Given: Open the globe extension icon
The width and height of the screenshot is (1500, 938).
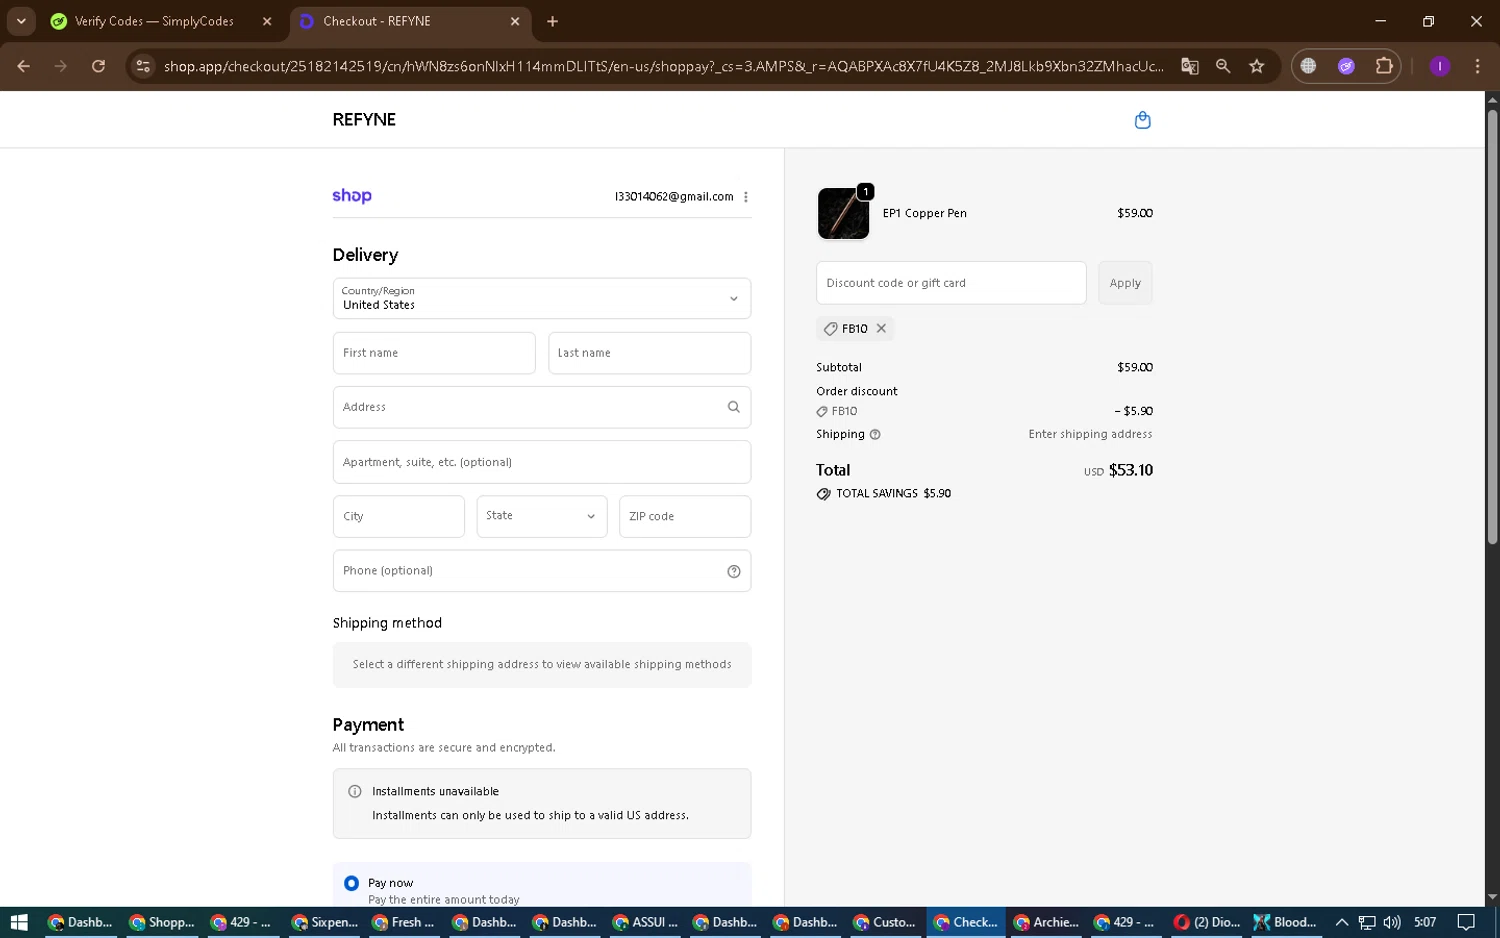Looking at the screenshot, I should 1308,66.
